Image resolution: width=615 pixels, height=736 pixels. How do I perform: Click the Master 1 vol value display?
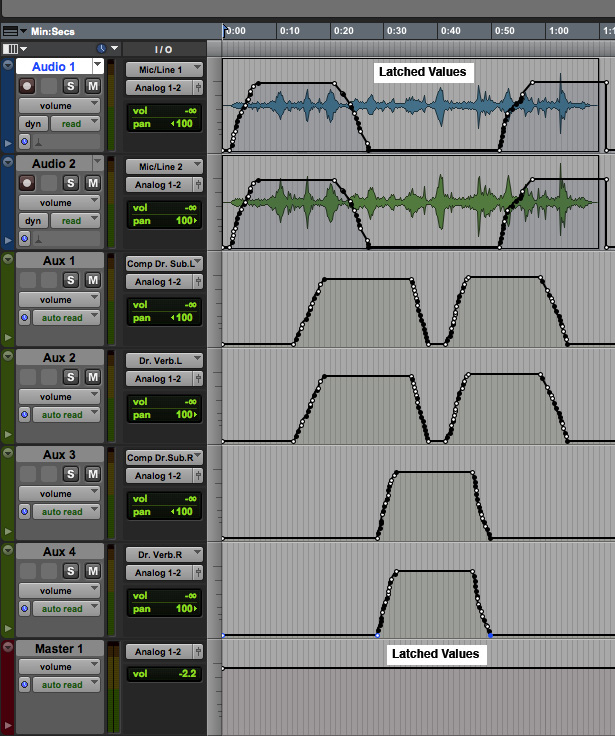(x=164, y=674)
